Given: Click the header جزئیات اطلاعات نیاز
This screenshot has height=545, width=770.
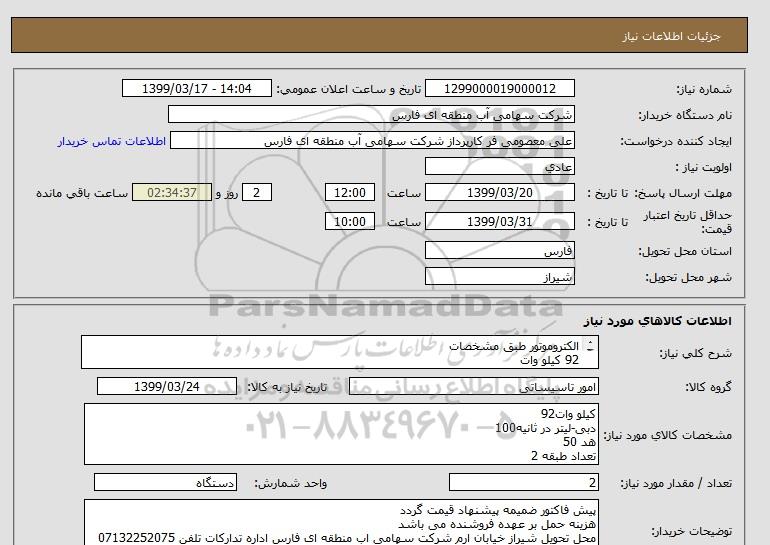Looking at the screenshot, I should tap(671, 36).
